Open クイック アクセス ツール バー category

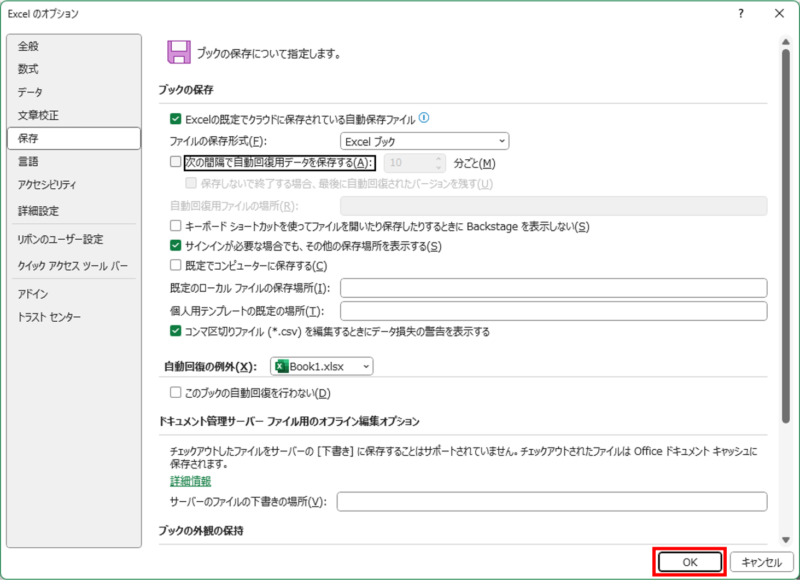[x=74, y=266]
